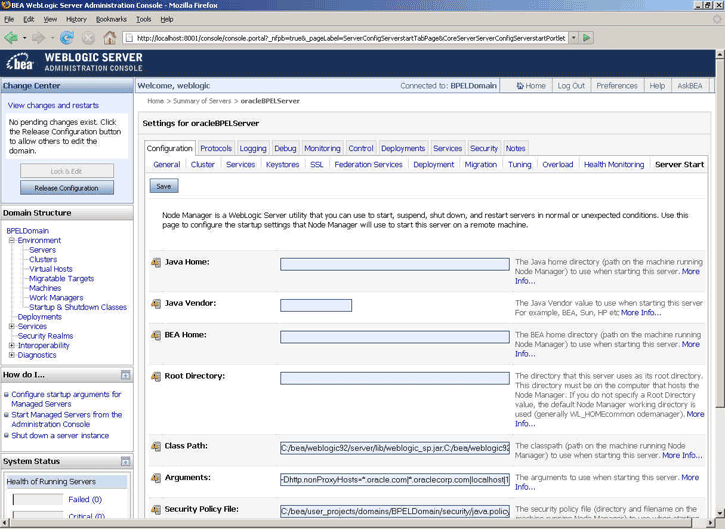Click the Stop loading icon
This screenshot has height=529, width=725.
click(x=88, y=37)
